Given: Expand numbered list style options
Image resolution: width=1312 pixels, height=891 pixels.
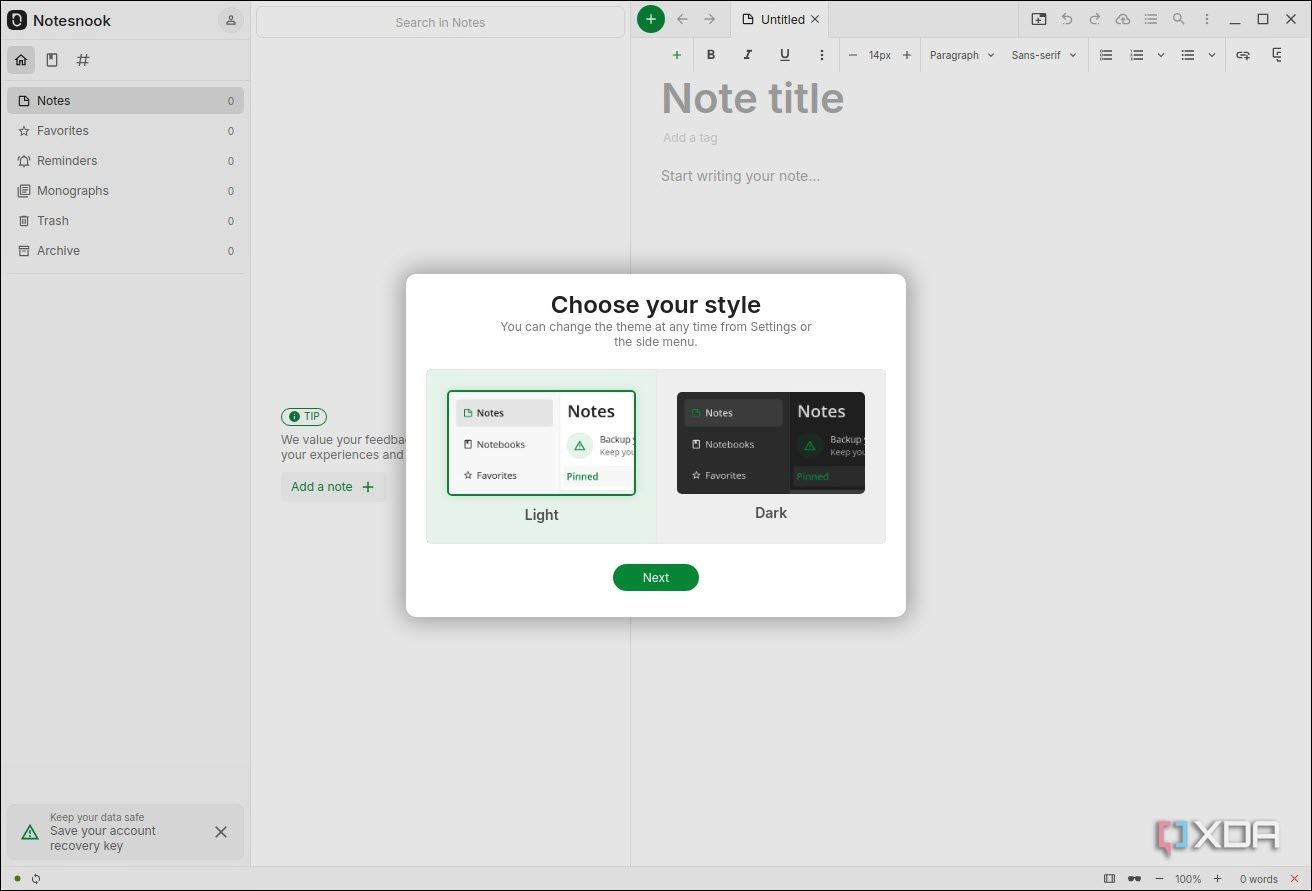Looking at the screenshot, I should (1161, 55).
